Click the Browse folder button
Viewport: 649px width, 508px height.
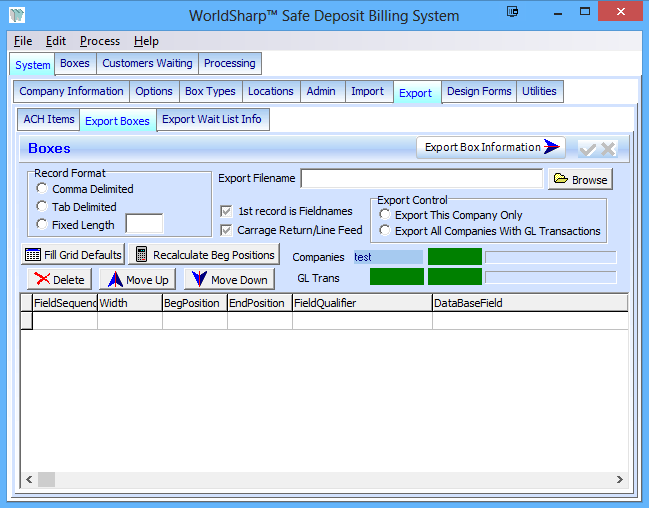(580, 179)
